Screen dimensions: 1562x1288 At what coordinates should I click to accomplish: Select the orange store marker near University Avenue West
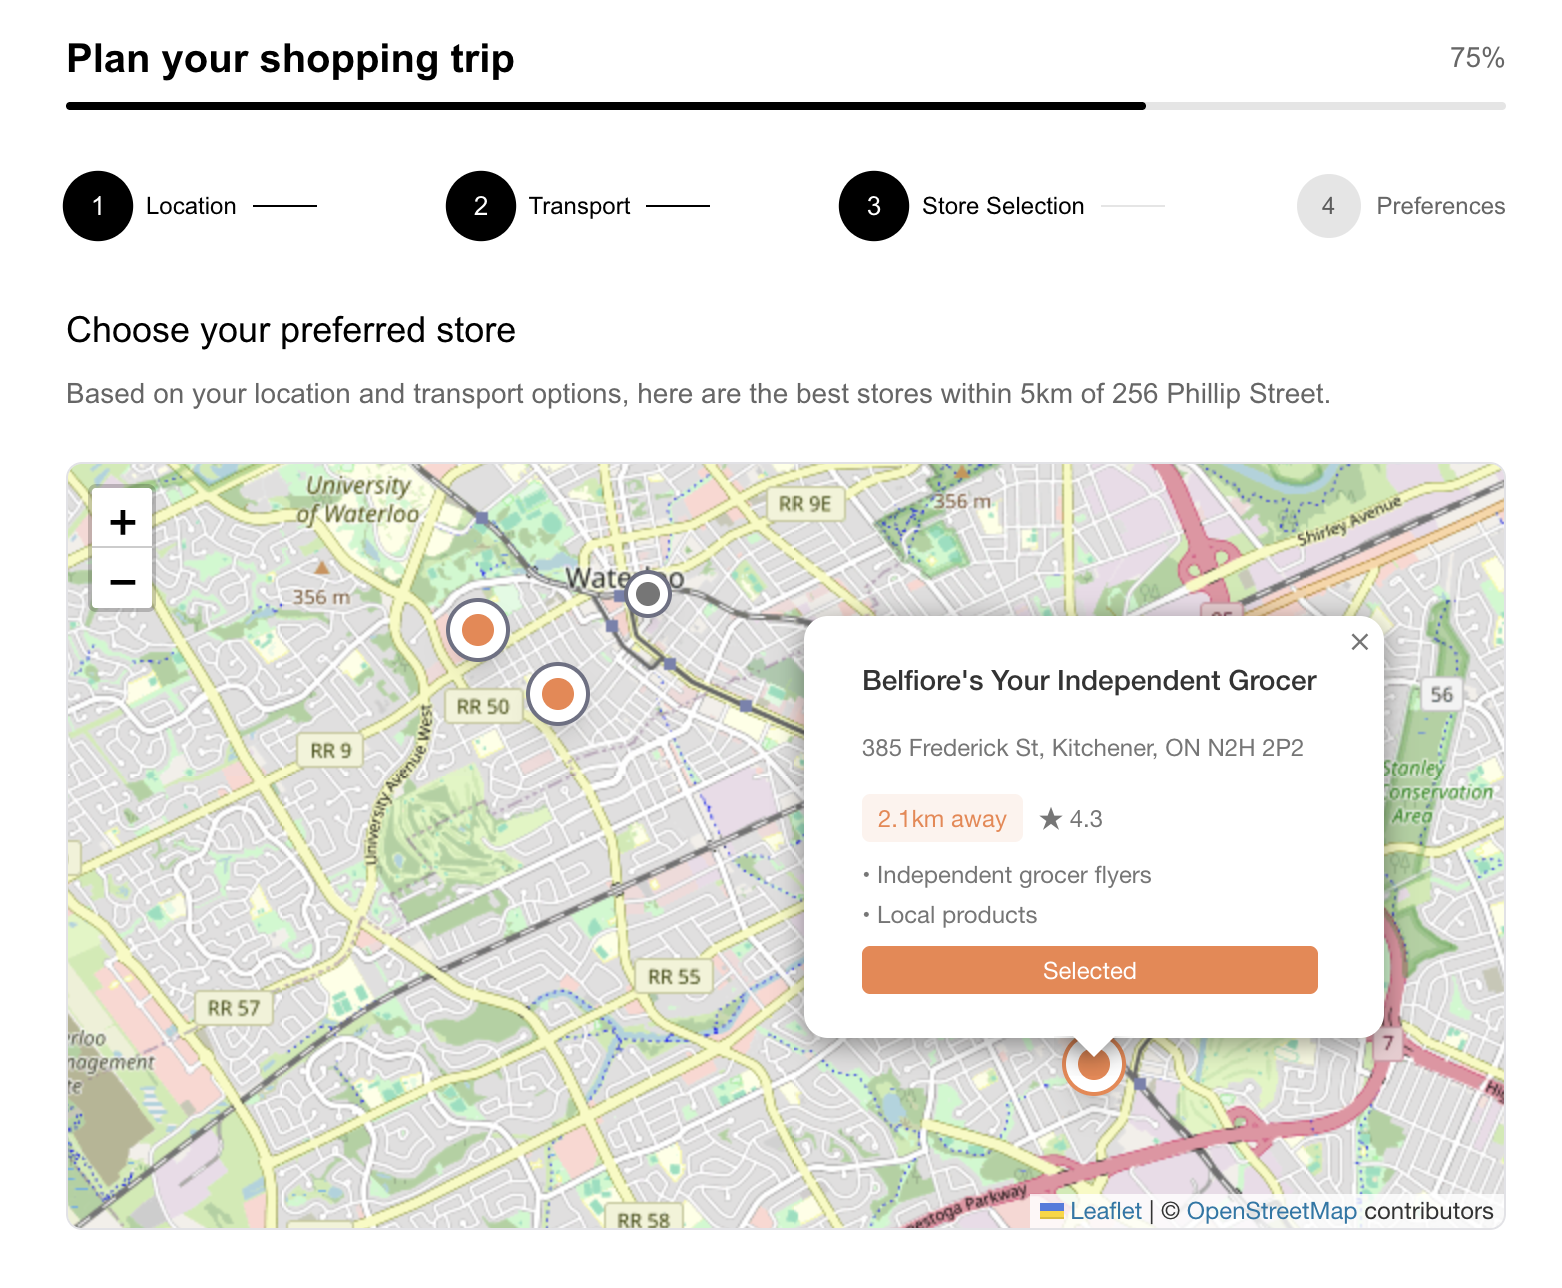(477, 629)
